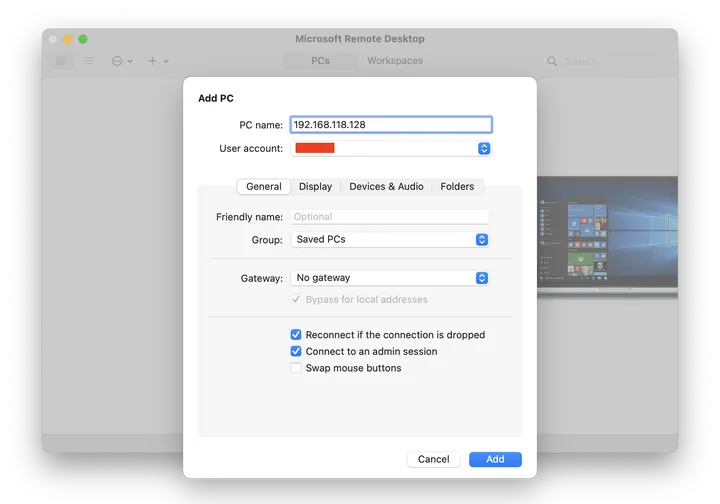
Task: Uncheck Connect to an admin session
Action: (296, 351)
